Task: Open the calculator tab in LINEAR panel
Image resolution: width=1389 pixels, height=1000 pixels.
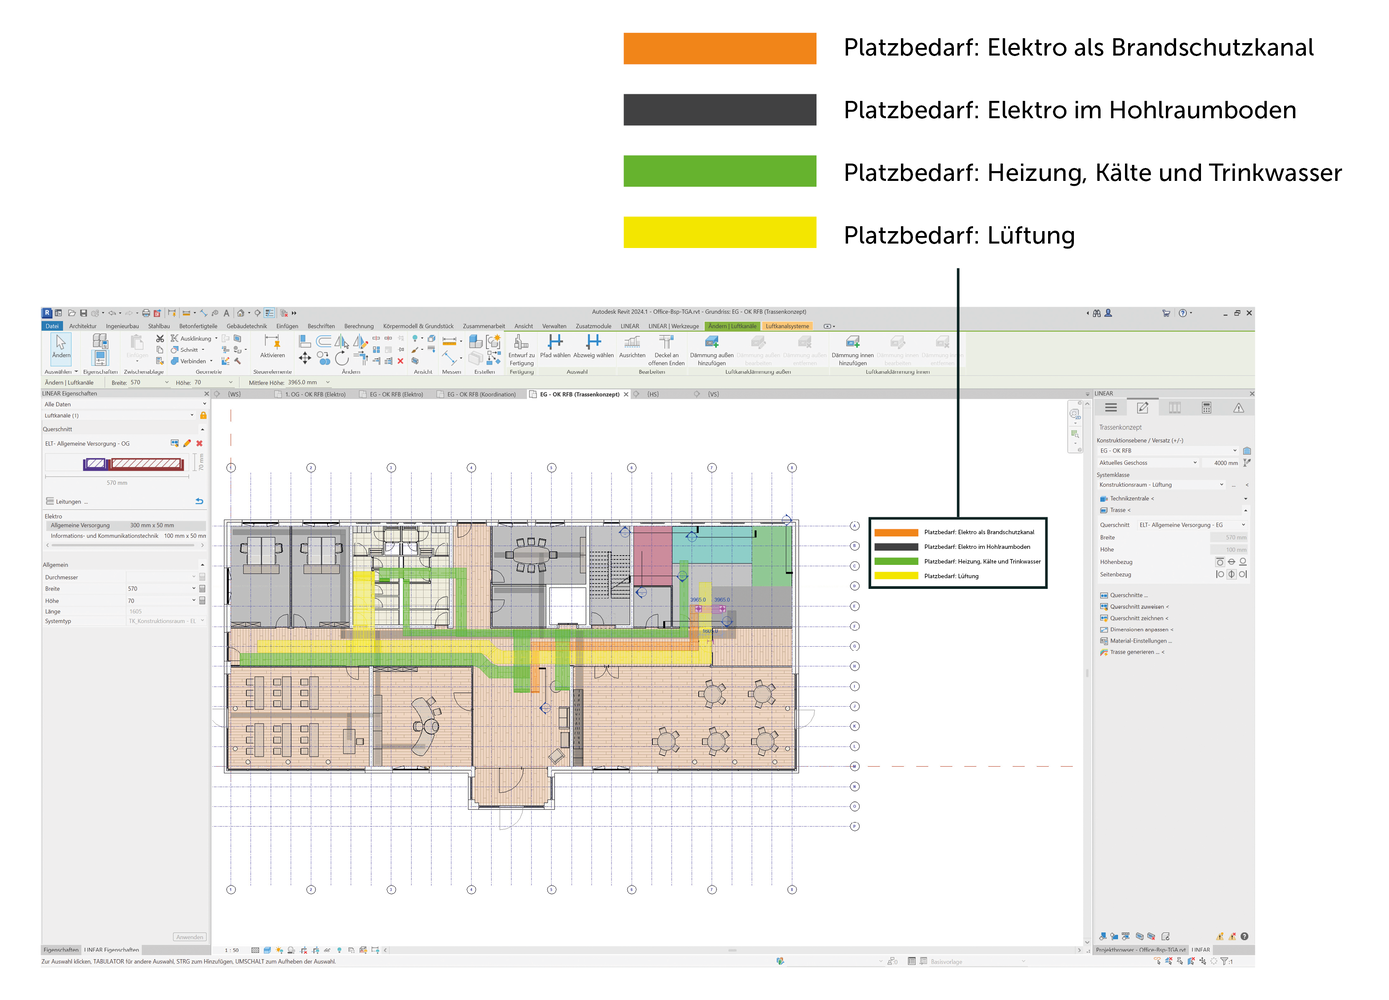Action: pyautogui.click(x=1206, y=408)
